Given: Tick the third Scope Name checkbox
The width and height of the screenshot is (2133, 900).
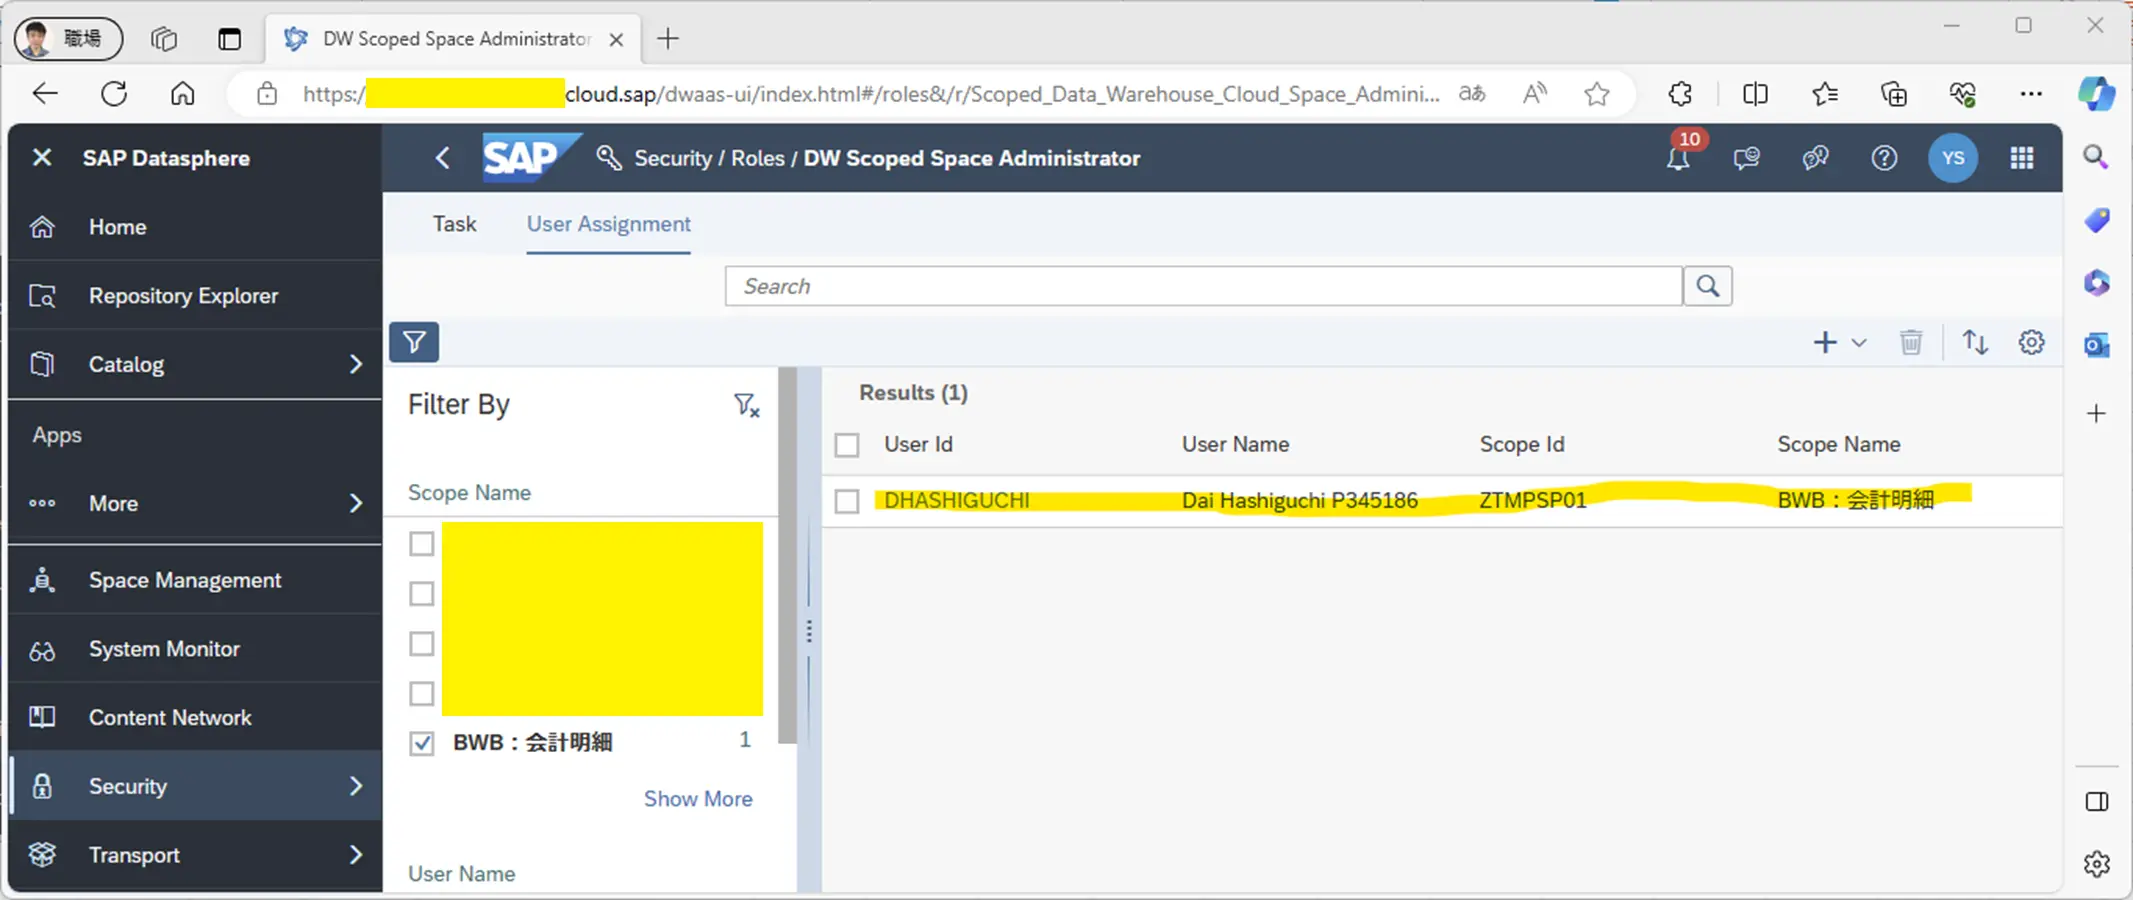Looking at the screenshot, I should pos(422,644).
